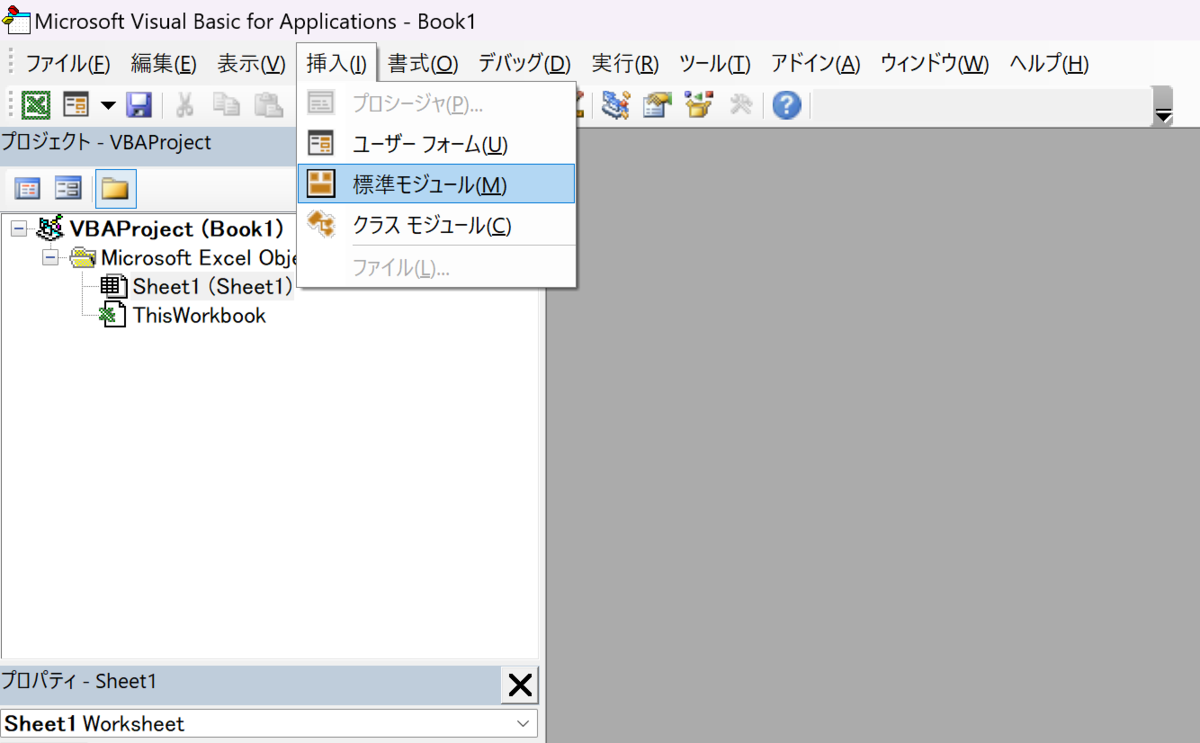
Task: Open Object Browser from the toolbar icon
Action: (700, 105)
